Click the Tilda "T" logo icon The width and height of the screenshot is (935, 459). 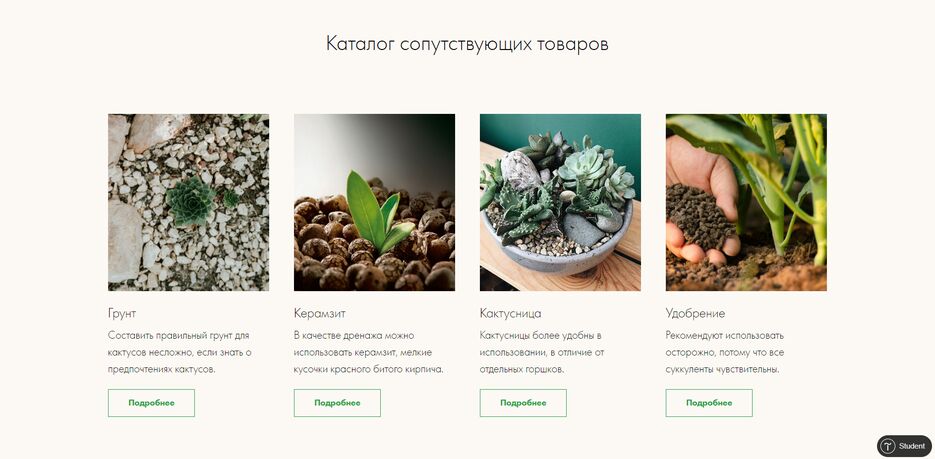(x=888, y=446)
